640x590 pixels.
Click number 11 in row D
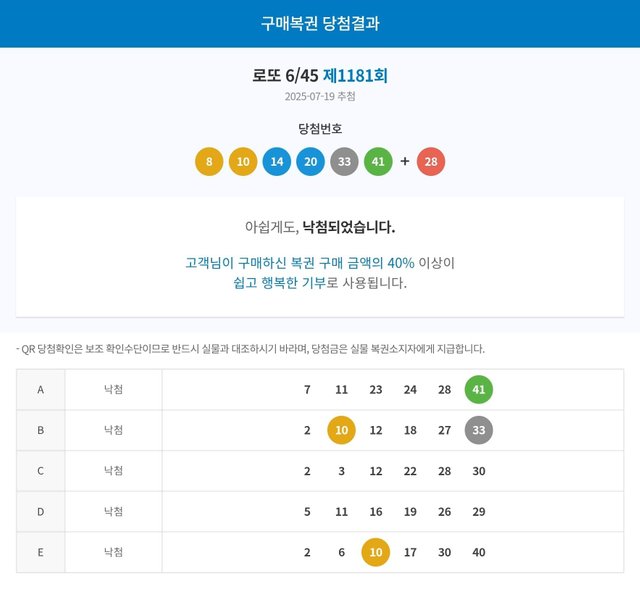(342, 512)
